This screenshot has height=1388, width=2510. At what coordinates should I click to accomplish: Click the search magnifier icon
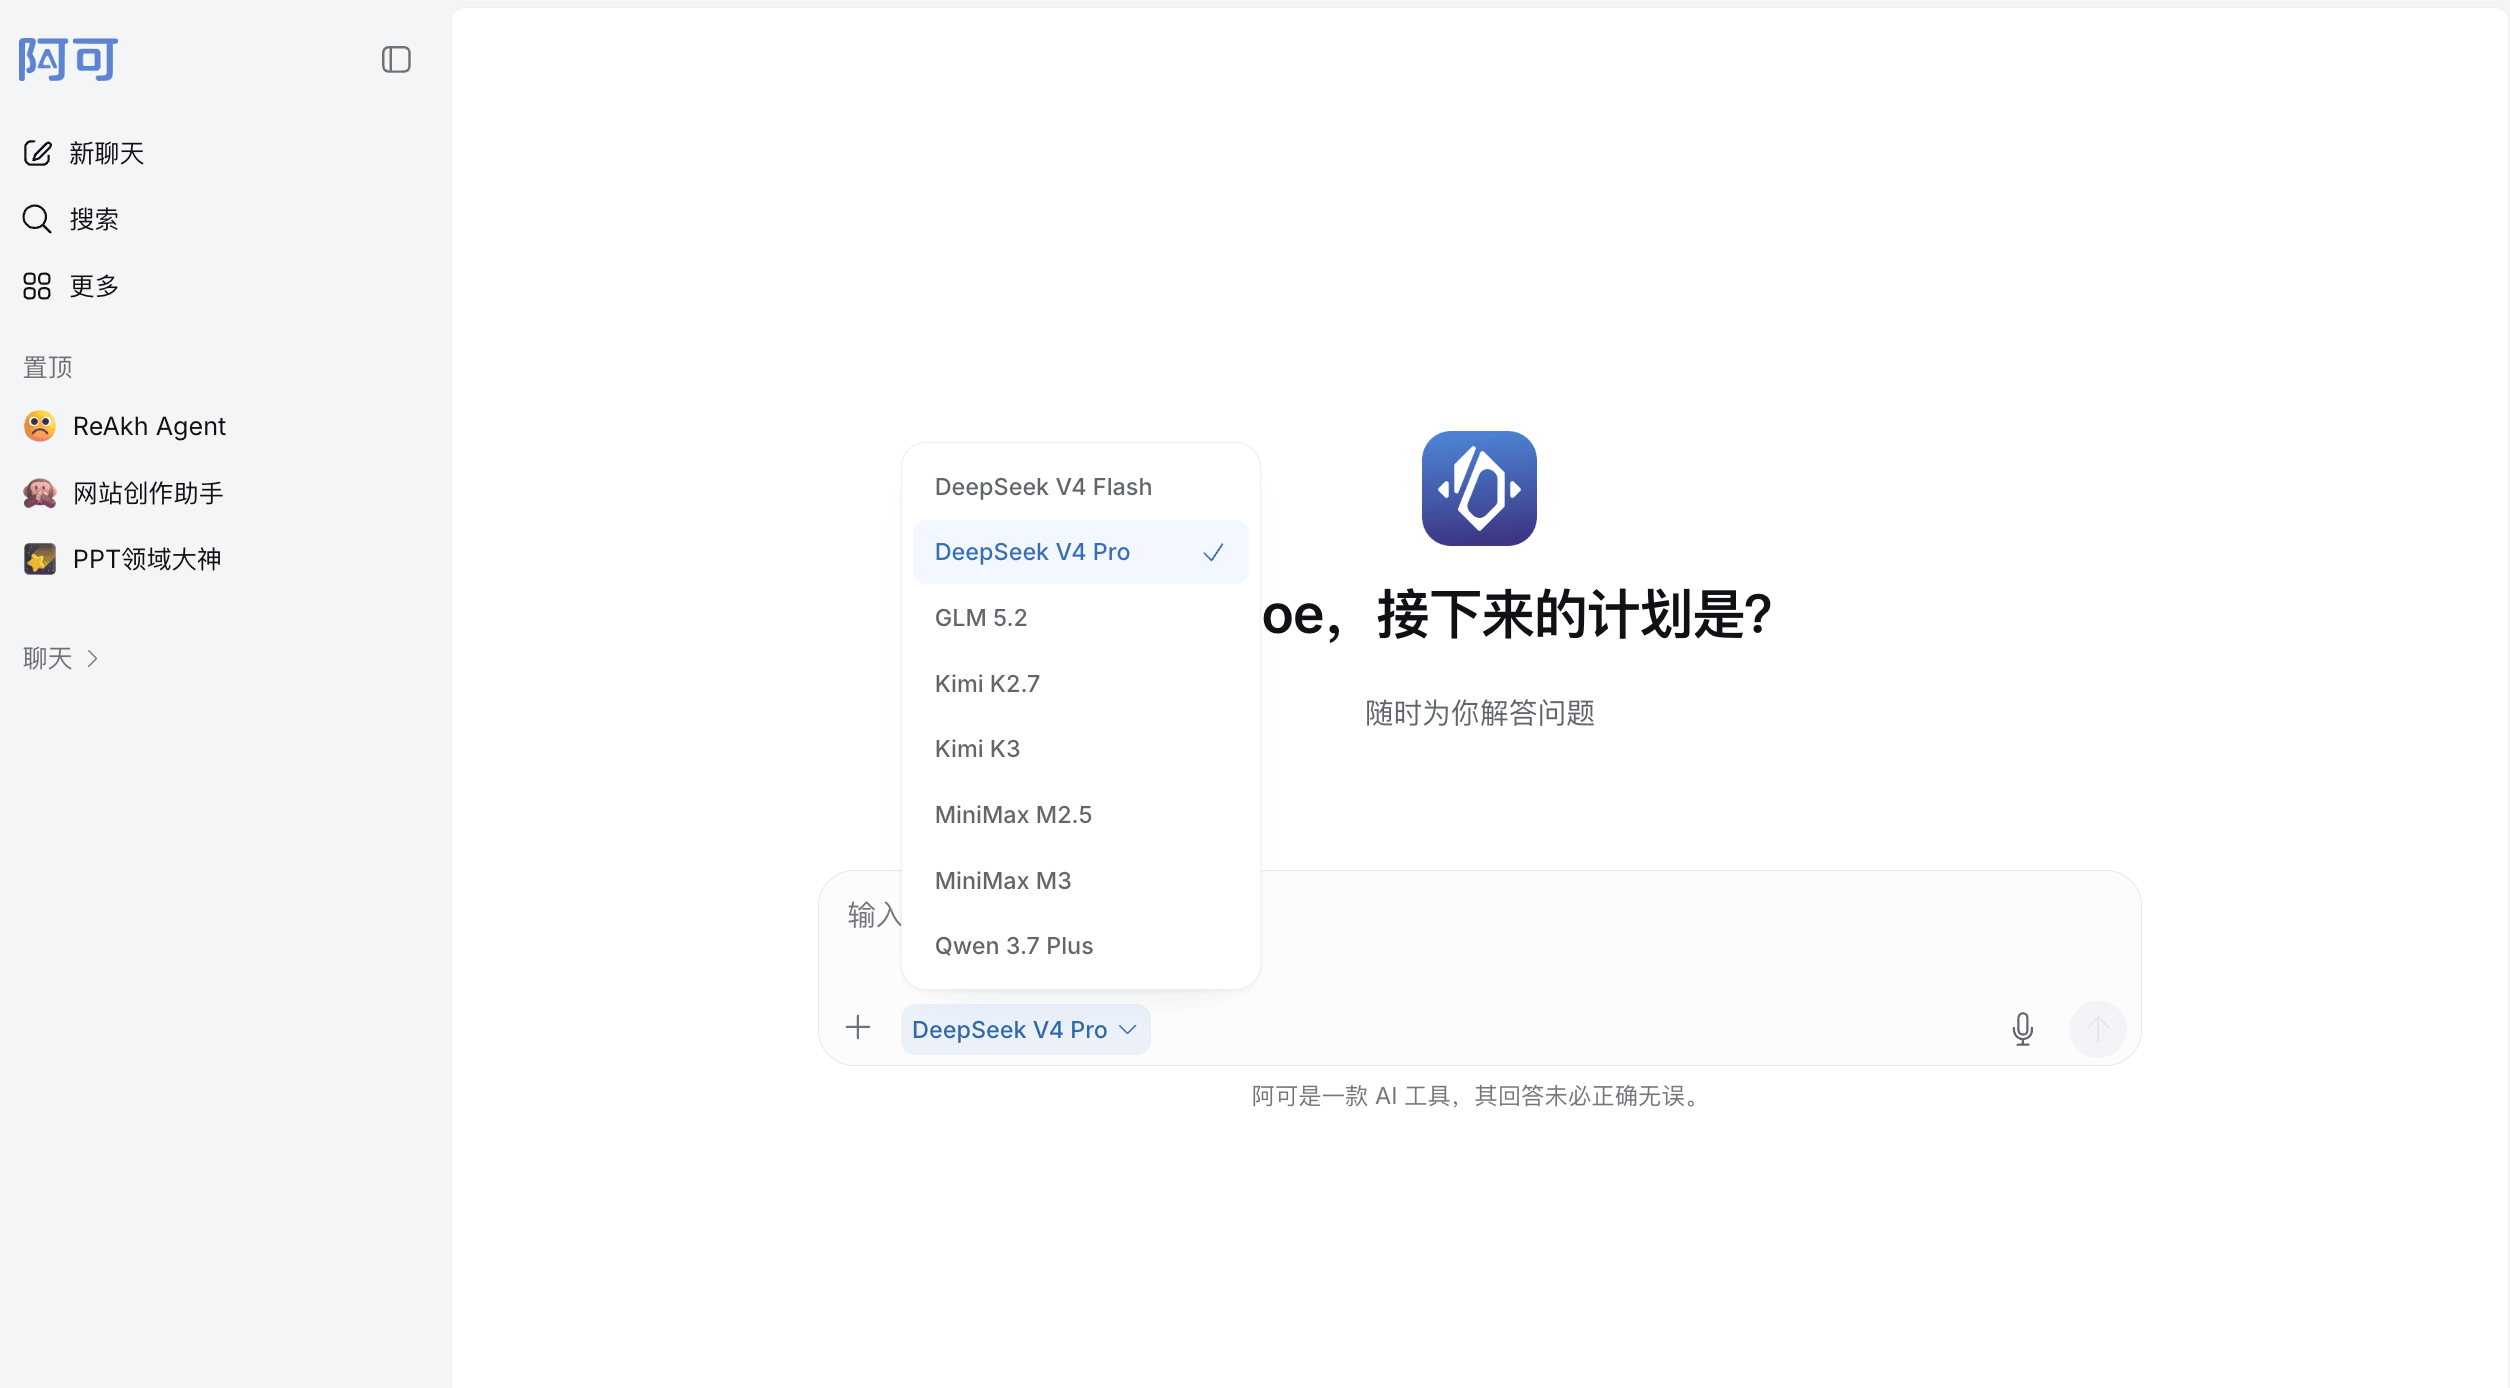[x=37, y=219]
